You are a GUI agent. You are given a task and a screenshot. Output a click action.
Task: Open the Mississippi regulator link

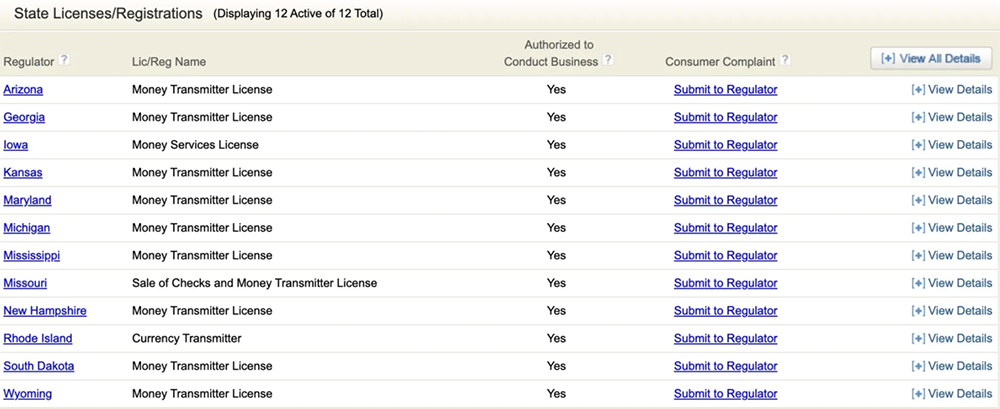click(x=31, y=256)
